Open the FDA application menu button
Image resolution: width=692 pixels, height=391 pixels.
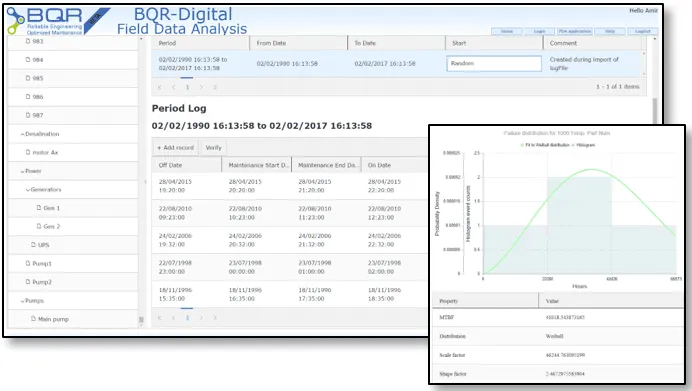pyautogui.click(x=575, y=31)
